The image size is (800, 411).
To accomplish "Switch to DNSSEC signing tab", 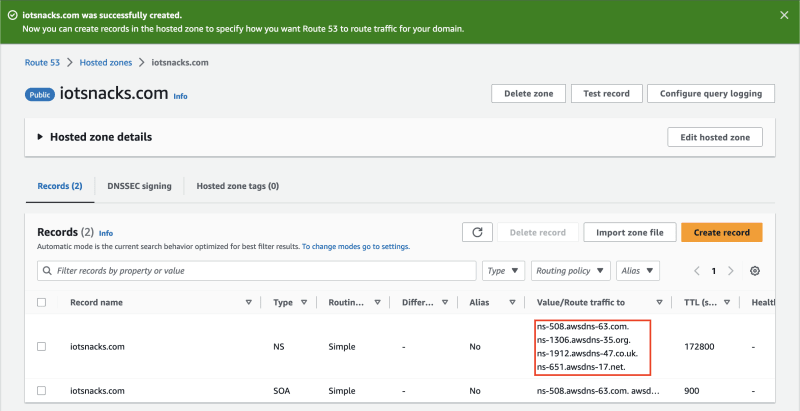I will [139, 186].
